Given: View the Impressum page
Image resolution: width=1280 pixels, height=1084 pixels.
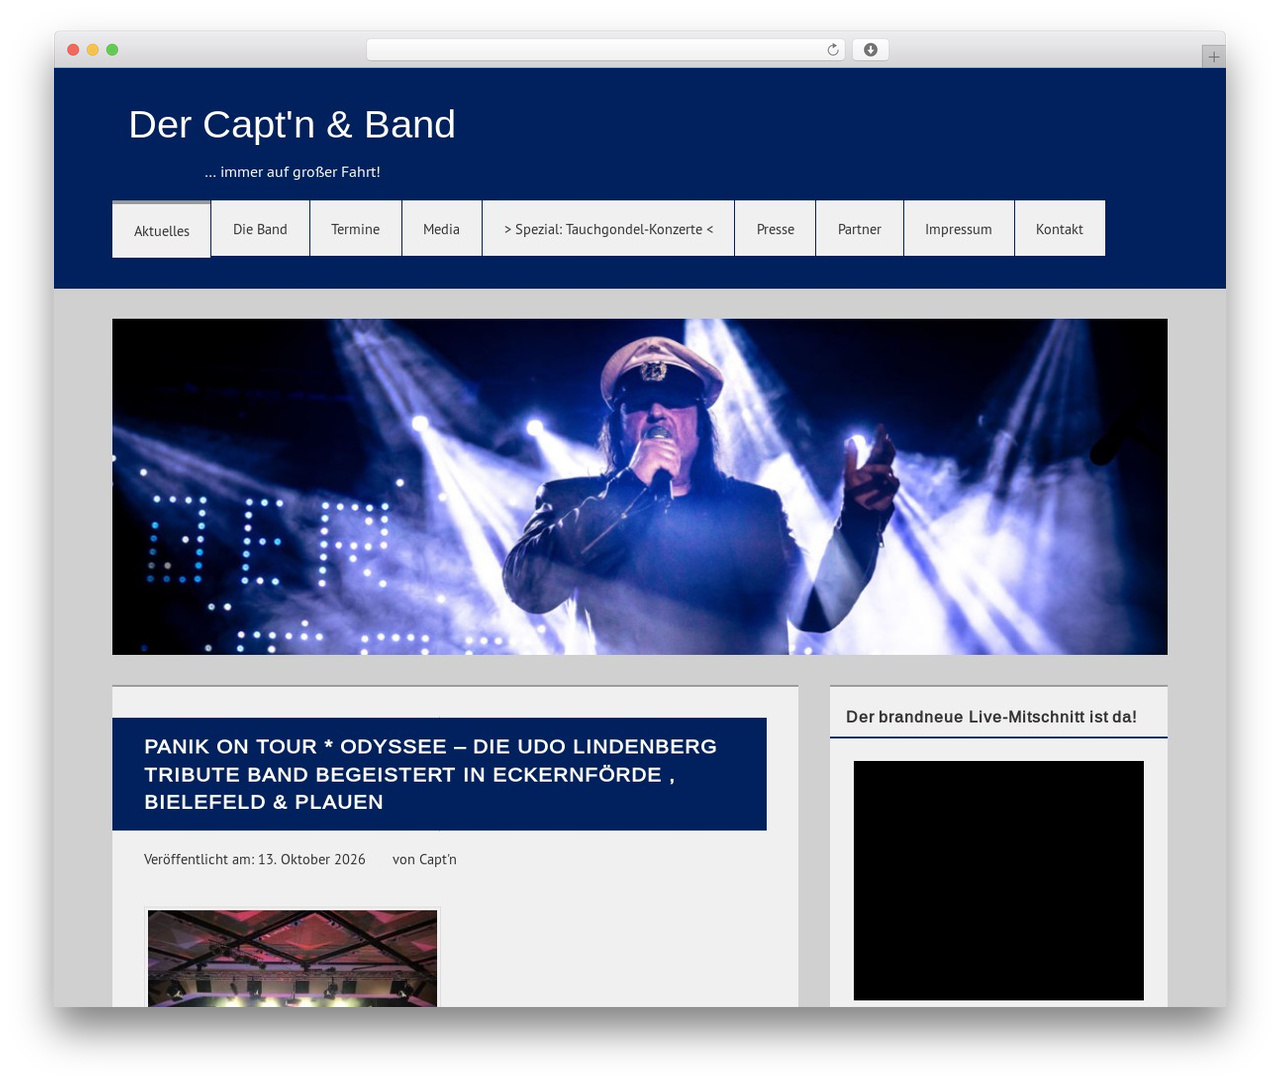Looking at the screenshot, I should (958, 229).
